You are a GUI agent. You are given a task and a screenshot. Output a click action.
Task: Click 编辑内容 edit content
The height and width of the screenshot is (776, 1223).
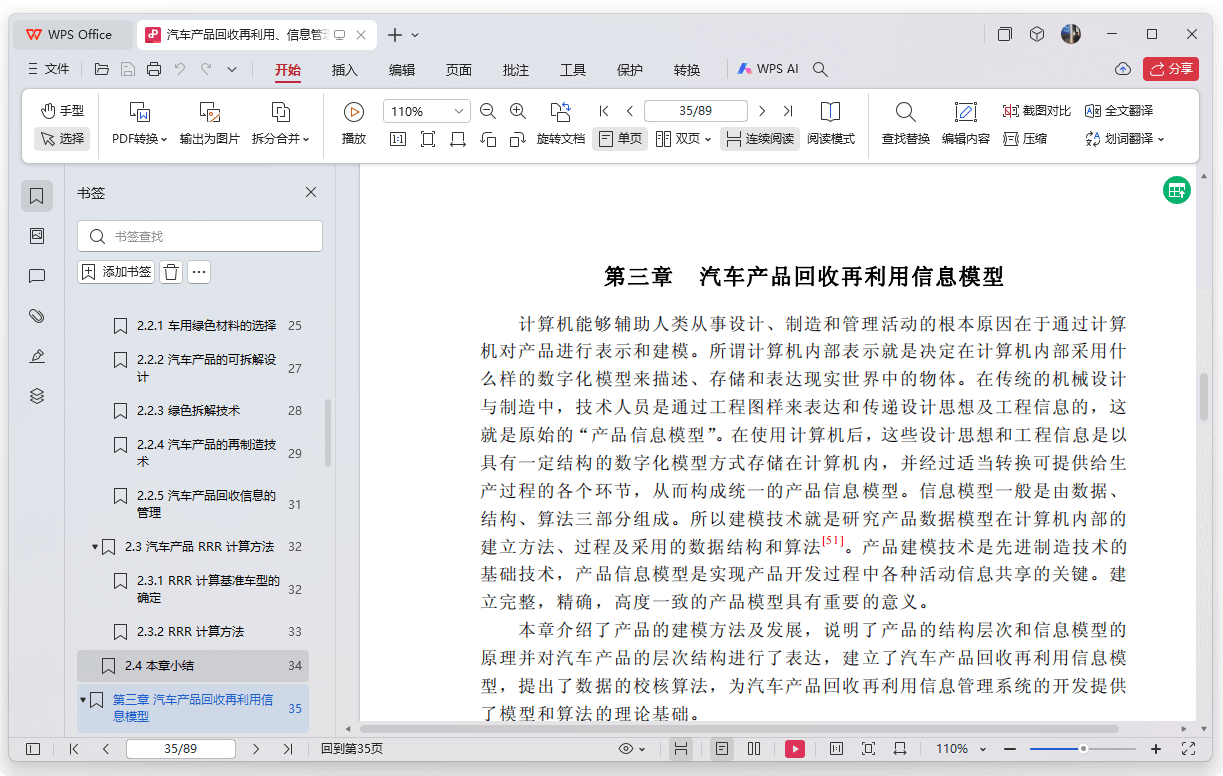point(966,124)
